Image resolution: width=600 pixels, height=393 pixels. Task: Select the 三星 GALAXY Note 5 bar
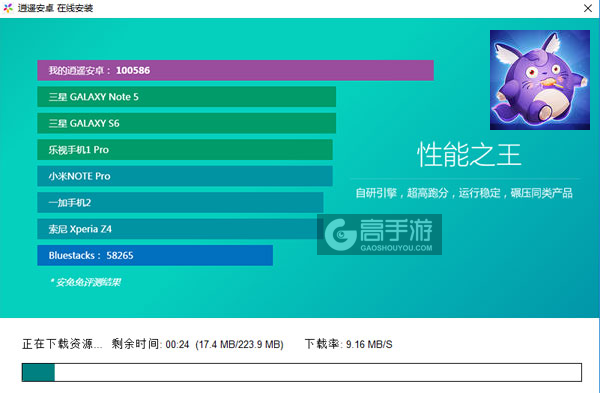186,97
